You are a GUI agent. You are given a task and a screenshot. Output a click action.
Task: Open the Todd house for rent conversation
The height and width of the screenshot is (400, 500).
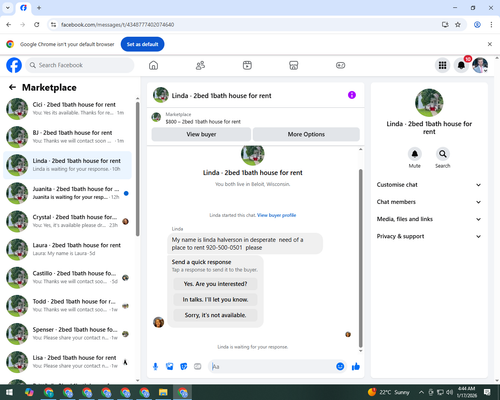point(67,306)
